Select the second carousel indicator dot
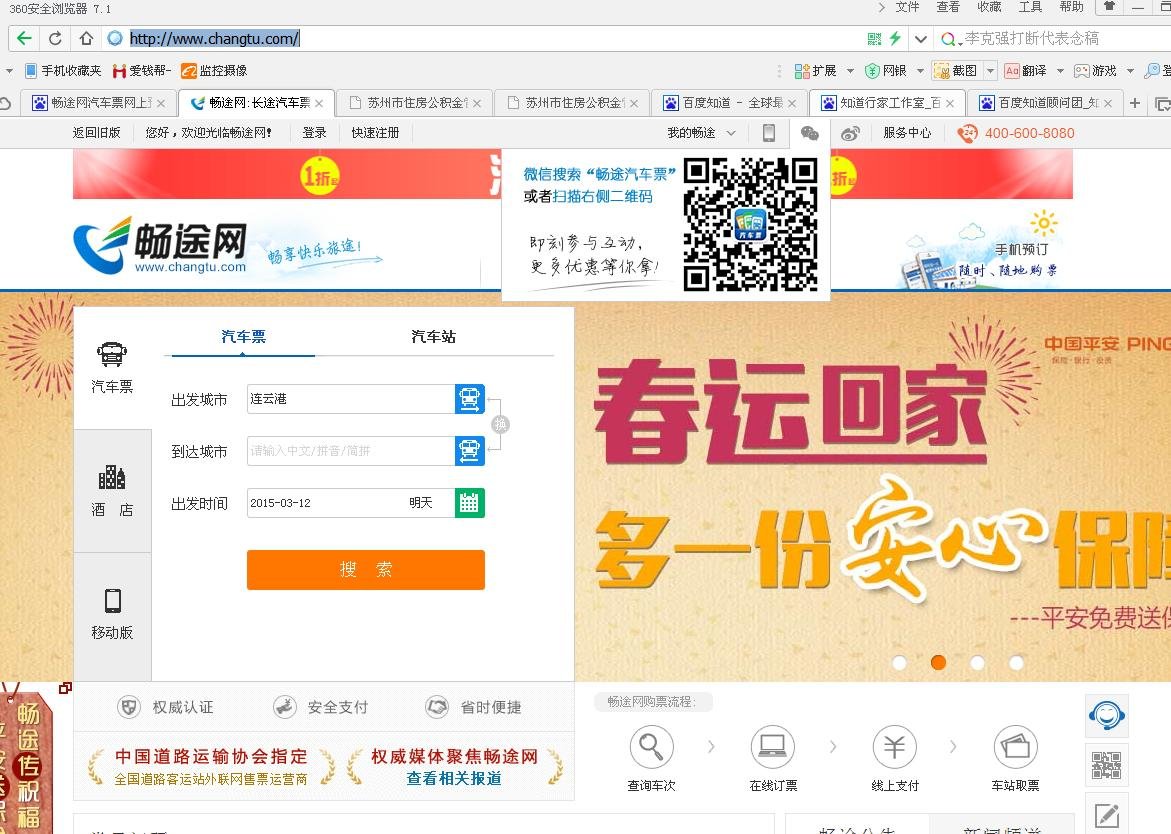 tap(938, 662)
